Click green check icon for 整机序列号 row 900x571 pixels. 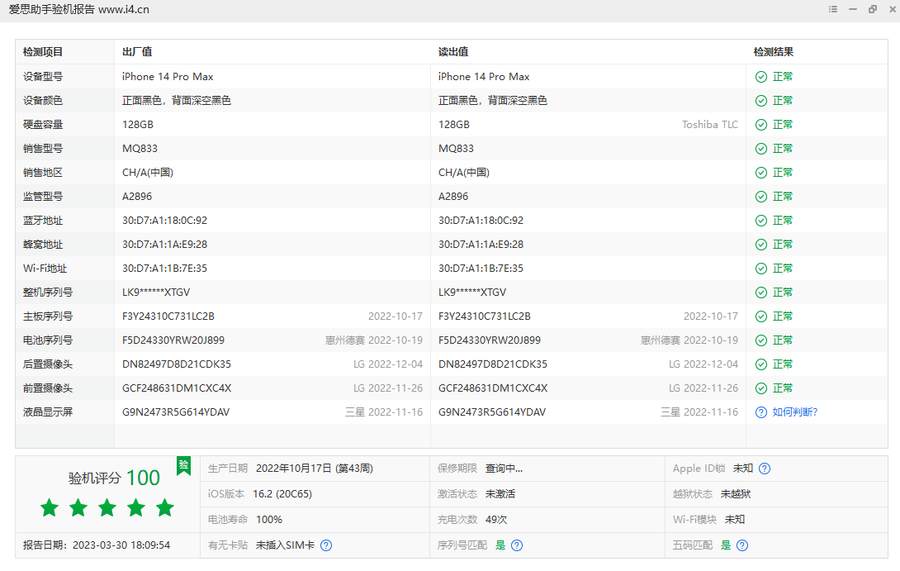[x=761, y=293]
